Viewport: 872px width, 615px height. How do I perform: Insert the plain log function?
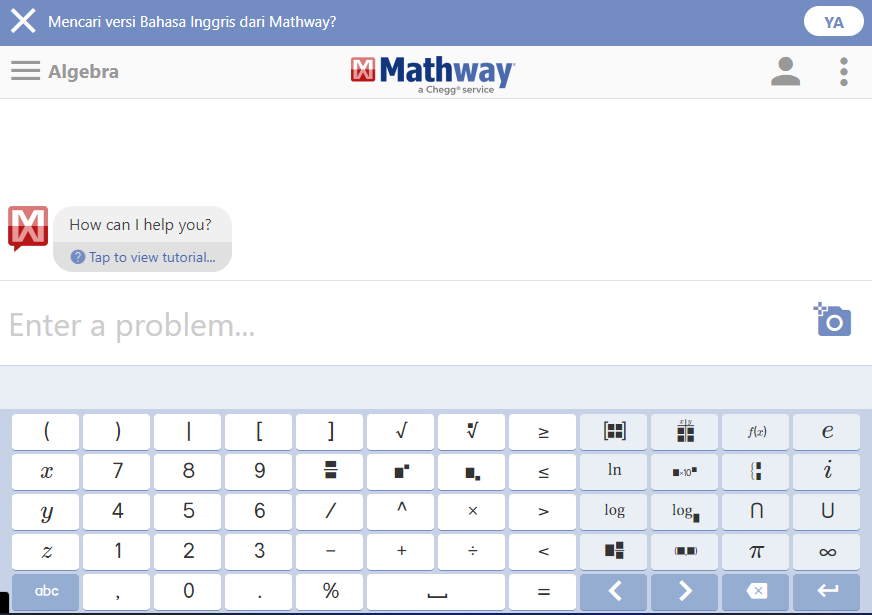[614, 512]
